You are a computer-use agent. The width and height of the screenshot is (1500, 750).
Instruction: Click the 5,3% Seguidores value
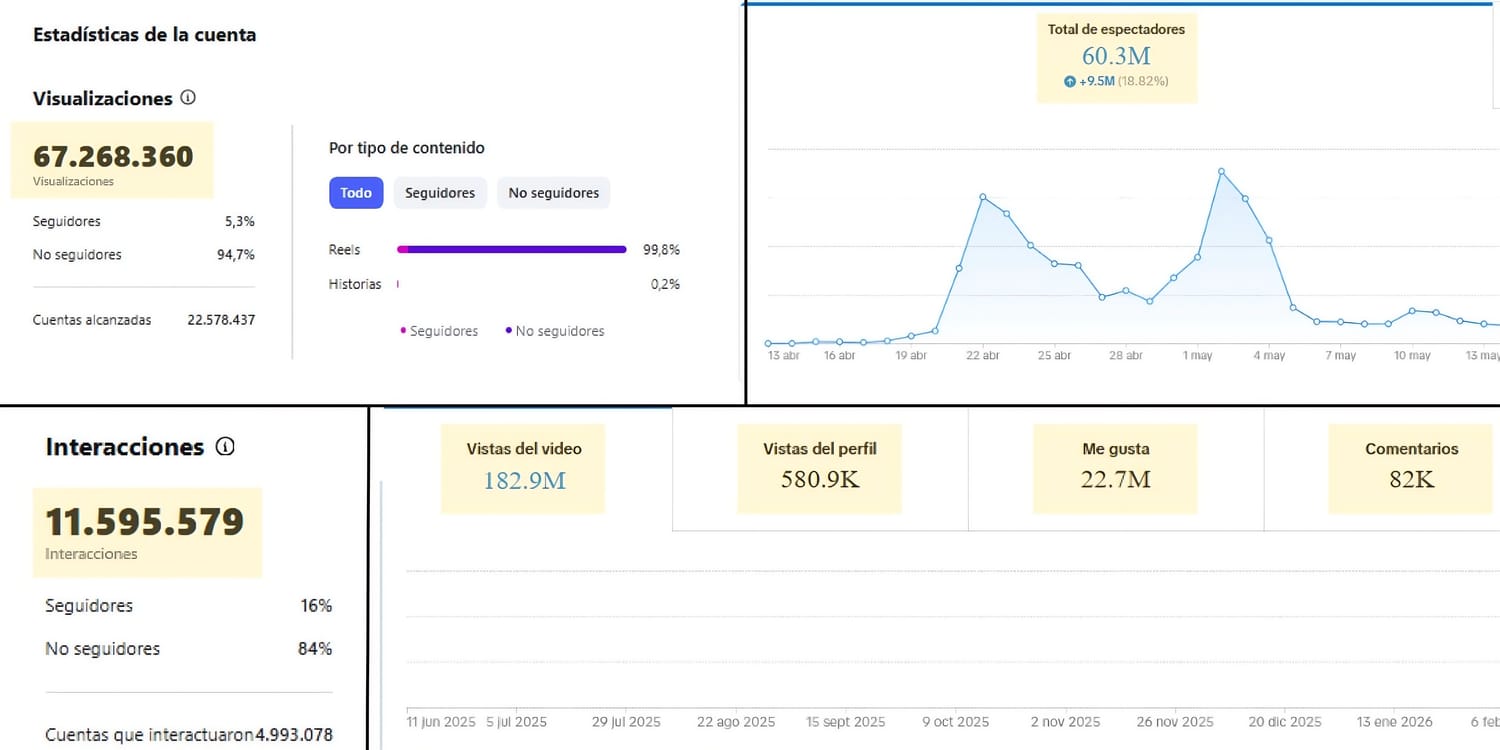240,221
